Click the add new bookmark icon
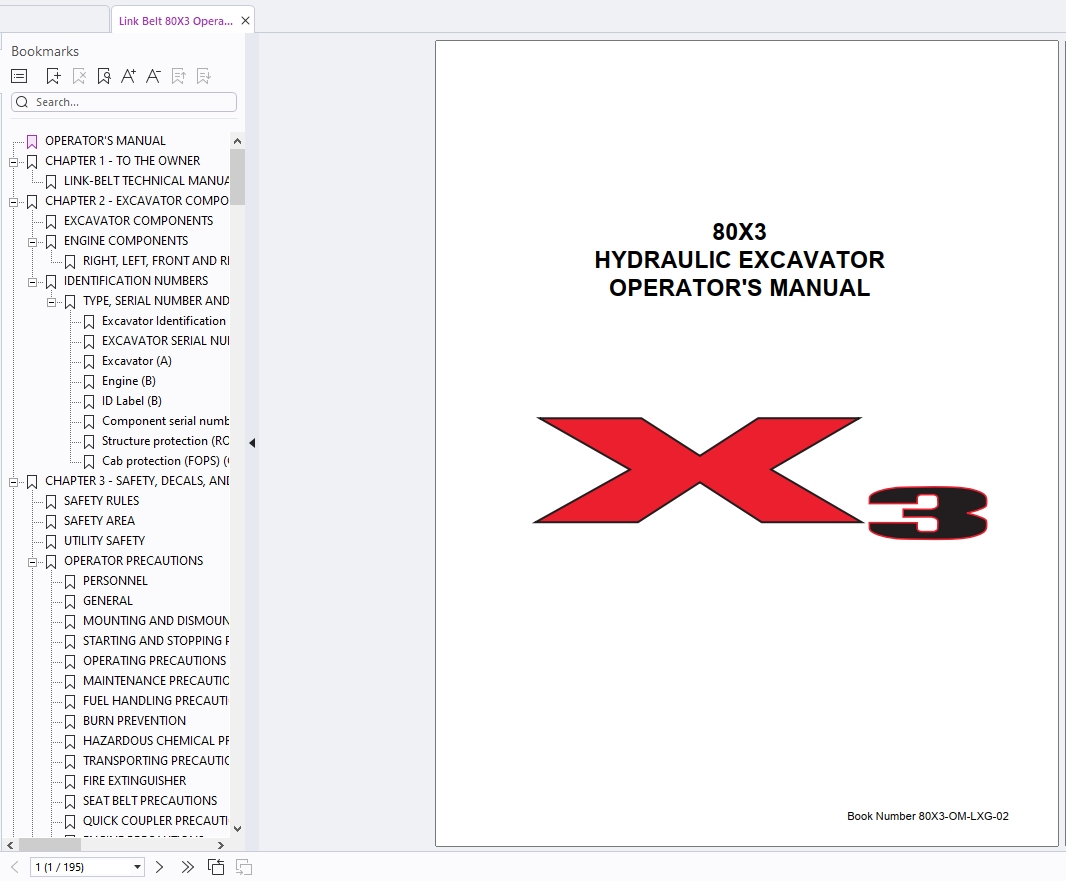1066x881 pixels. click(53, 76)
